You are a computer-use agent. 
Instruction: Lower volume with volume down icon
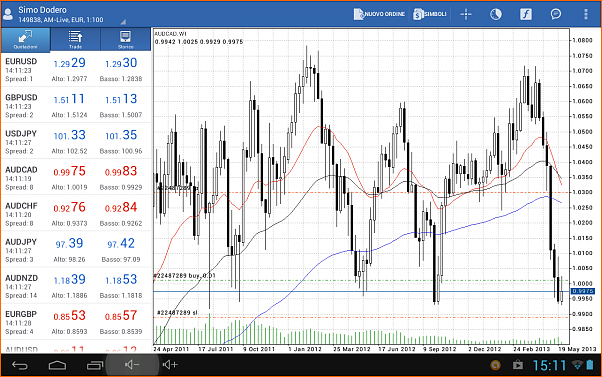click(132, 365)
